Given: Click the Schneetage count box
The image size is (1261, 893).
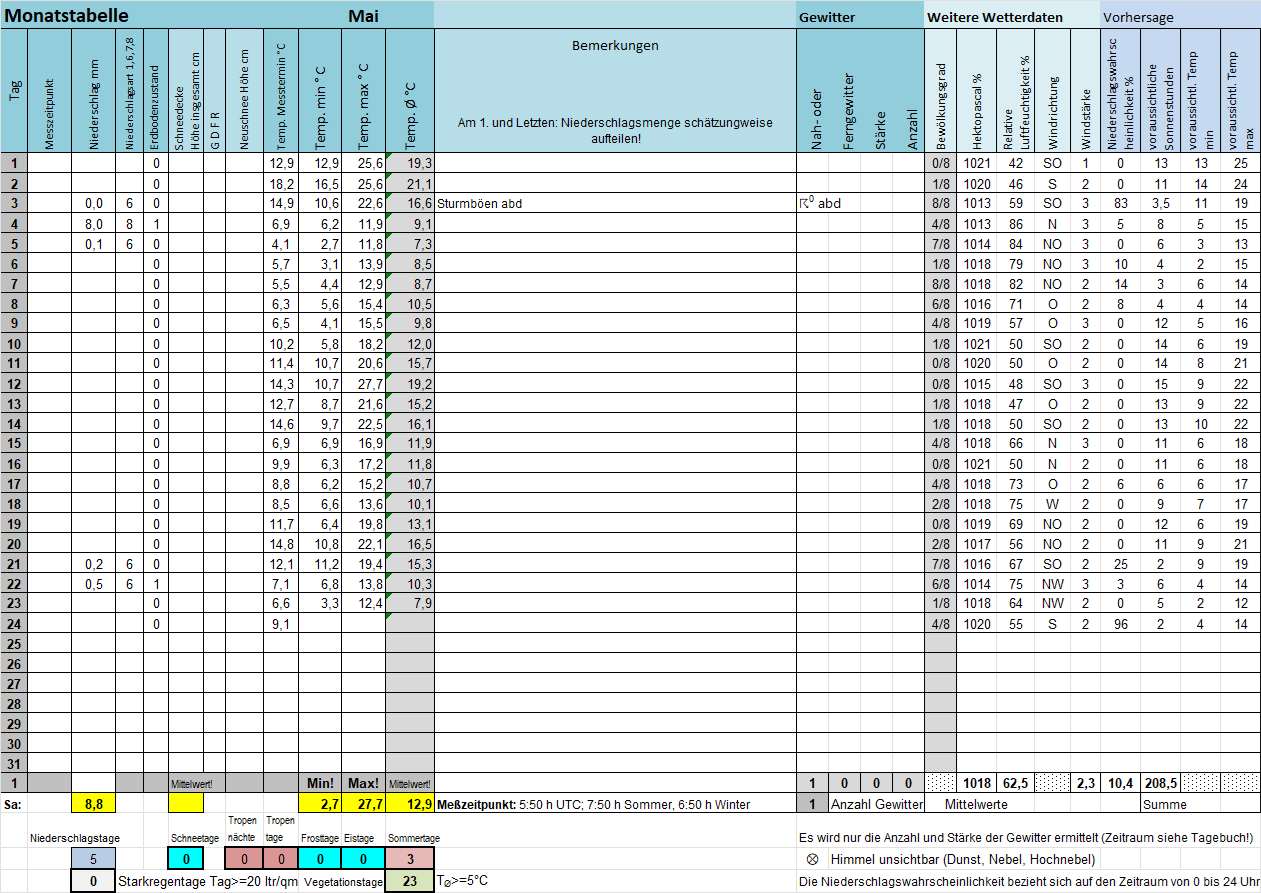Looking at the screenshot, I should pos(188,858).
